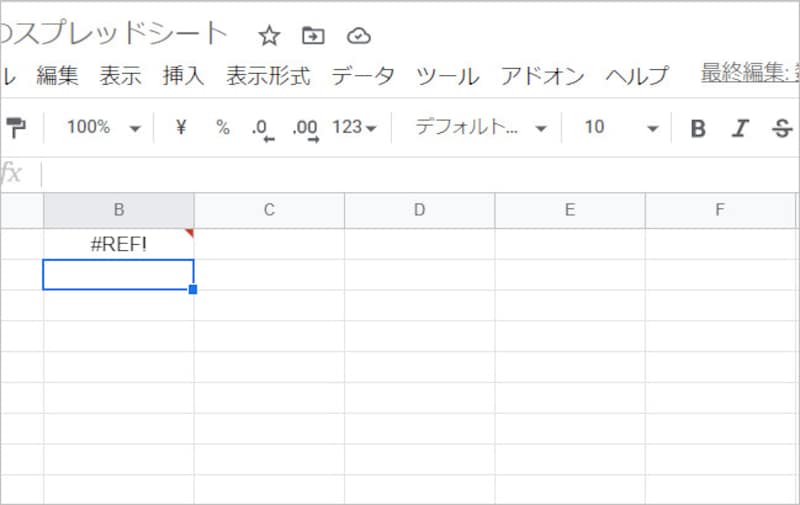Open the データ menu

coord(363,76)
